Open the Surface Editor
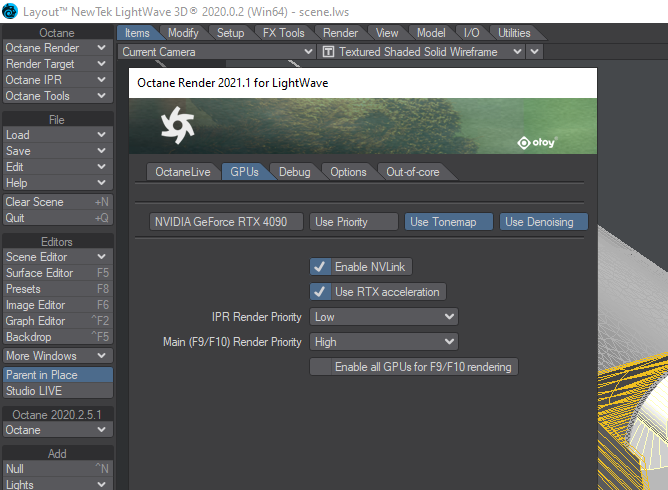This screenshot has width=668, height=490. click(x=58, y=273)
